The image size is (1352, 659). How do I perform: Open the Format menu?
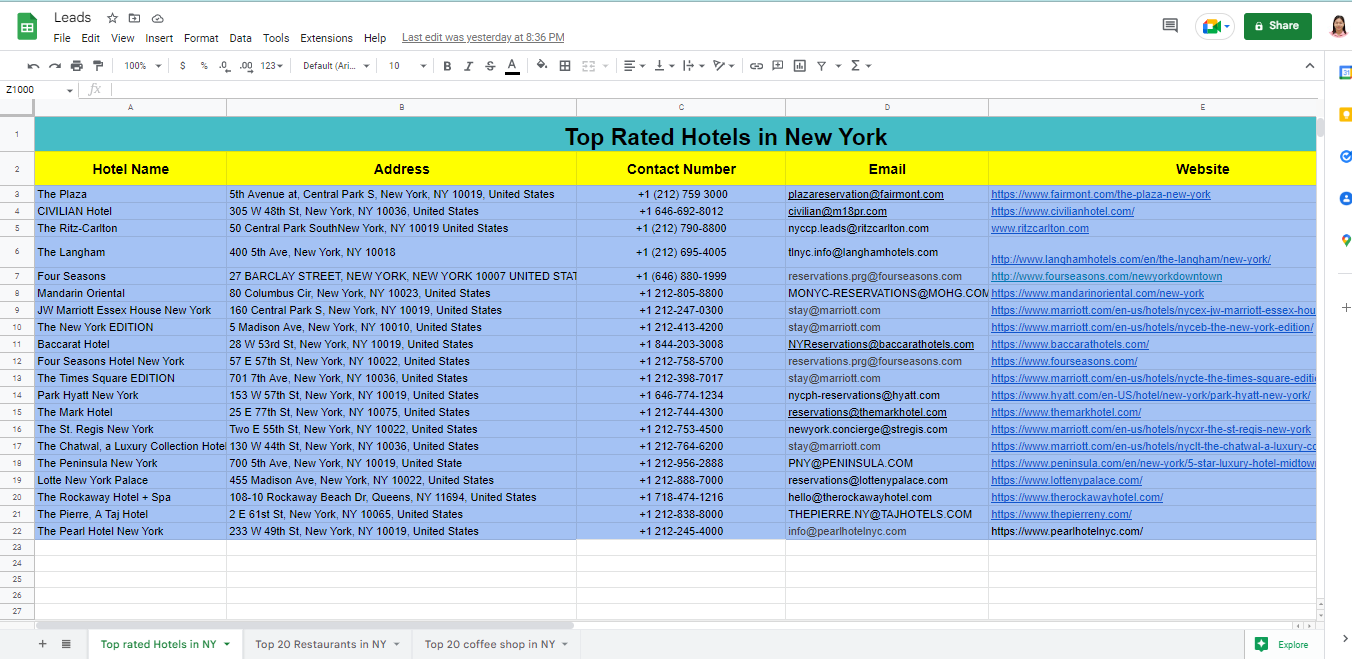click(201, 38)
